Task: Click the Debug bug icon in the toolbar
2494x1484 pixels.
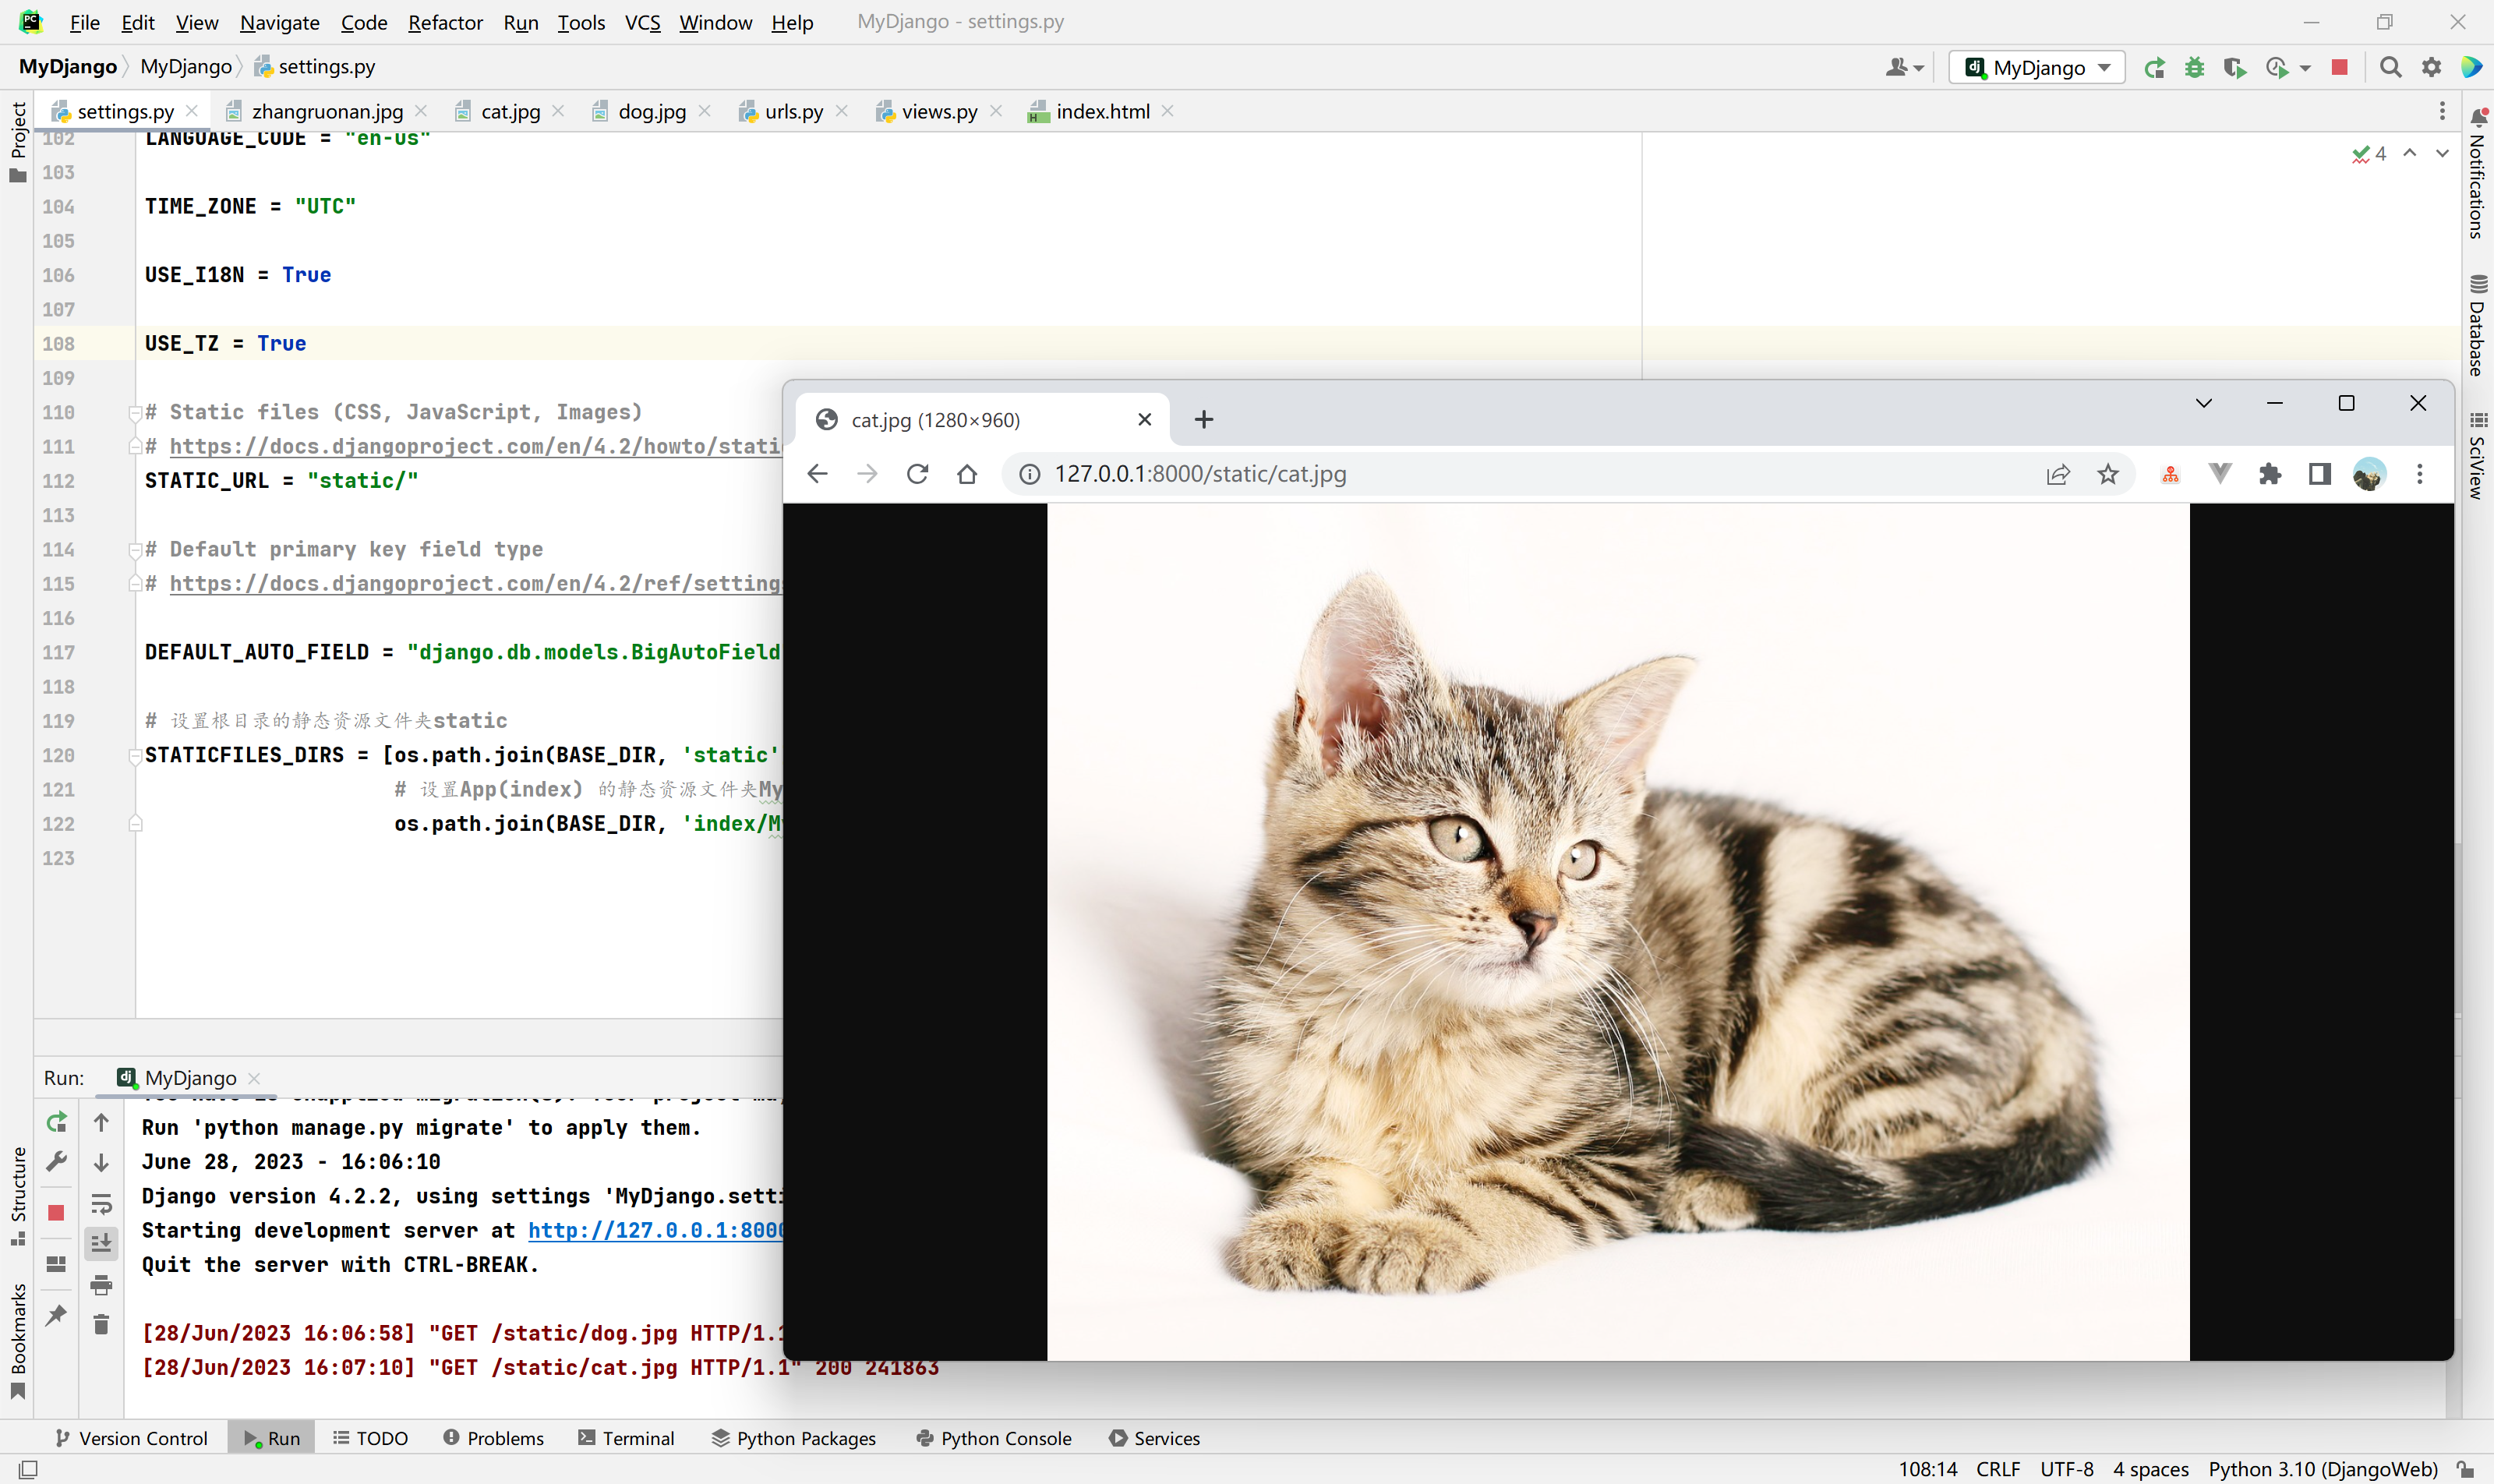Action: 2195,68
